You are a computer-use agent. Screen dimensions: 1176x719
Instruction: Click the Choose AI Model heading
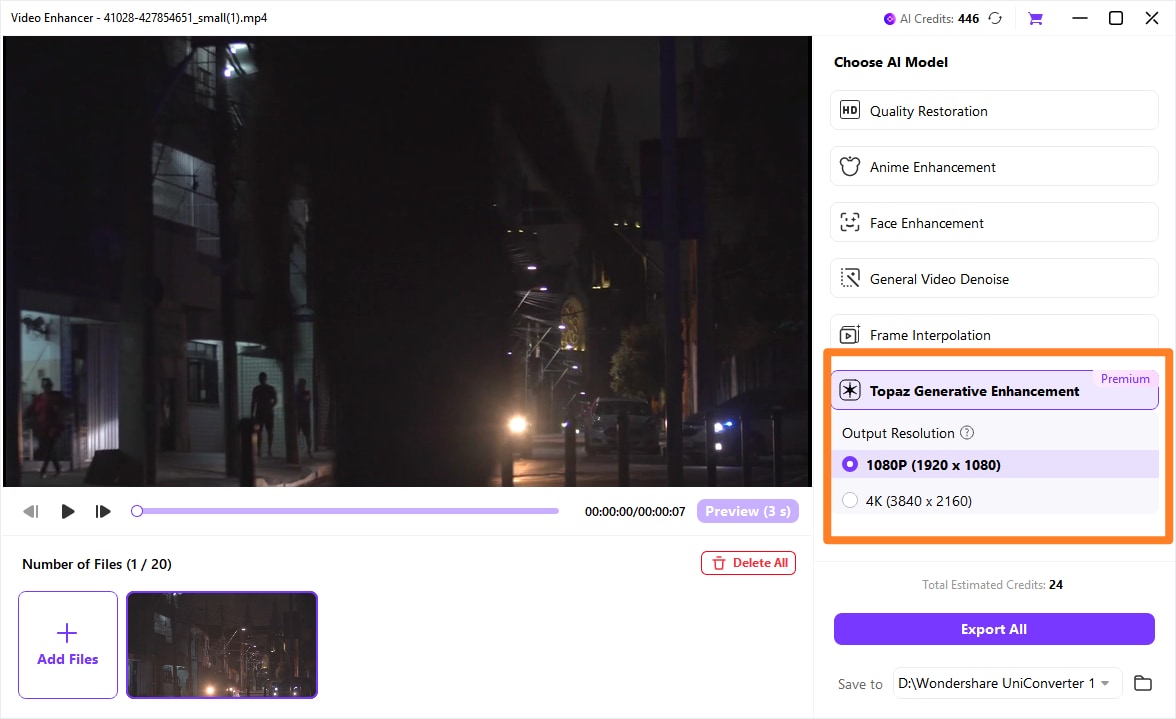pyautogui.click(x=891, y=62)
